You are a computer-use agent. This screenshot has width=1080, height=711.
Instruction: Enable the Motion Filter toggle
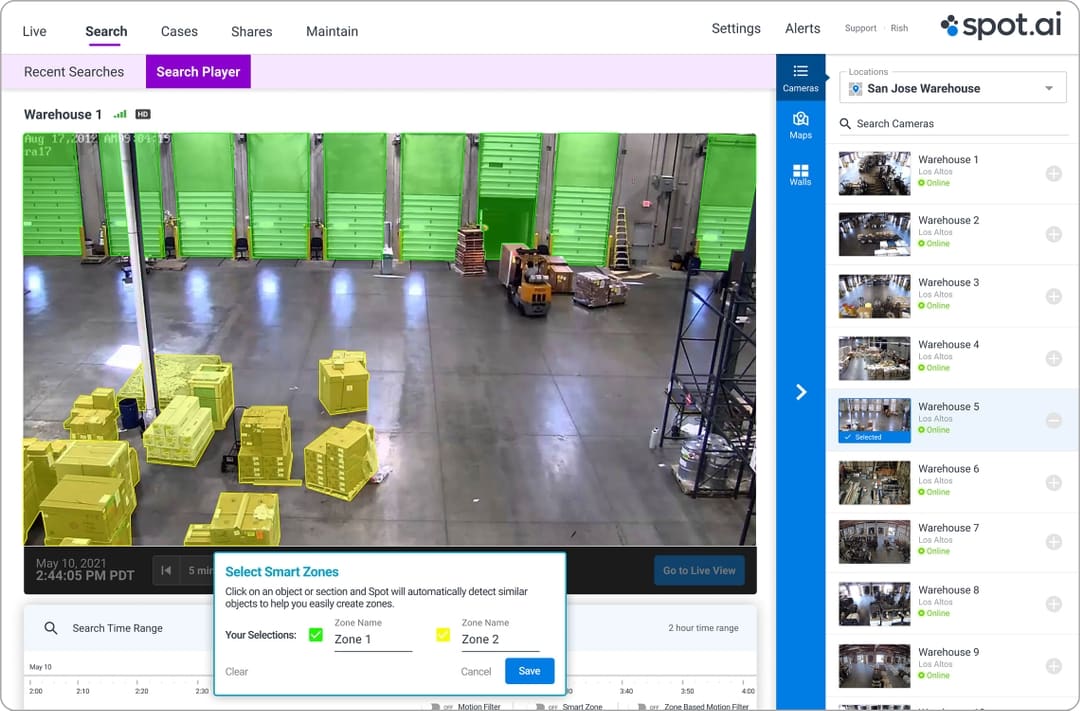point(437,704)
